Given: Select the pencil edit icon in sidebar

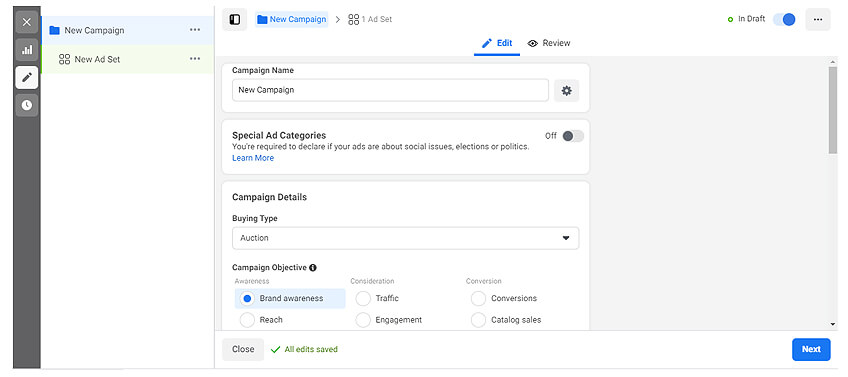Looking at the screenshot, I should tap(26, 77).
